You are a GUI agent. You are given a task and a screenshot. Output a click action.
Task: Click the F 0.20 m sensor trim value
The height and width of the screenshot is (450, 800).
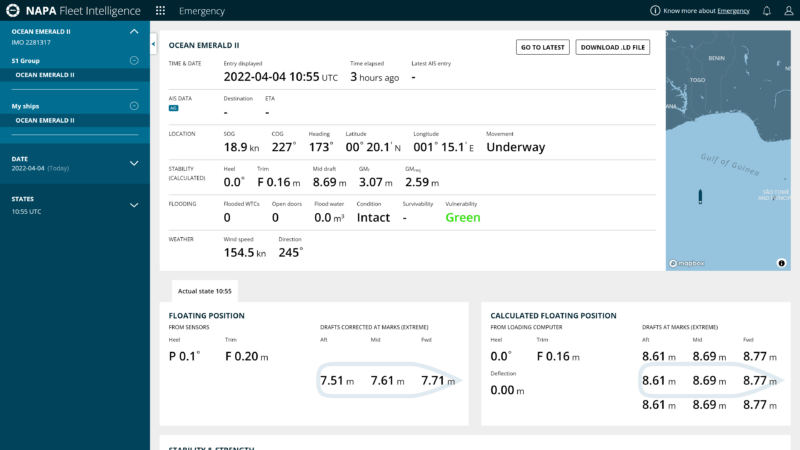(x=246, y=356)
